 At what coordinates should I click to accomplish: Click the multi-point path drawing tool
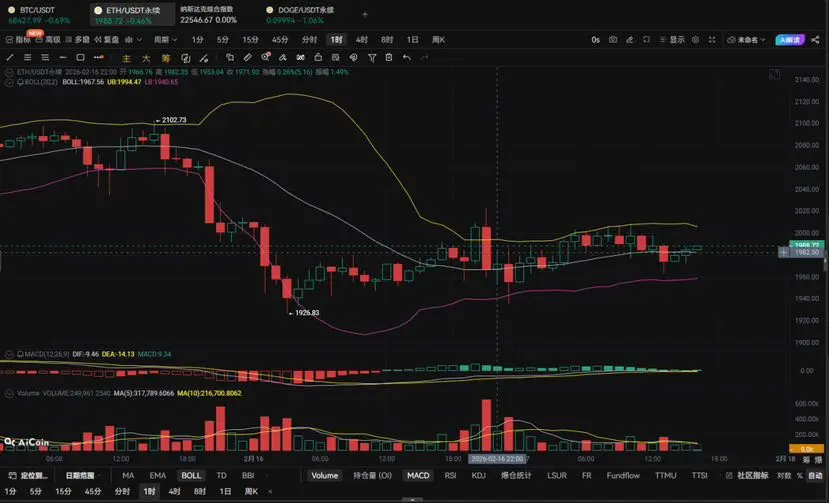point(98,57)
